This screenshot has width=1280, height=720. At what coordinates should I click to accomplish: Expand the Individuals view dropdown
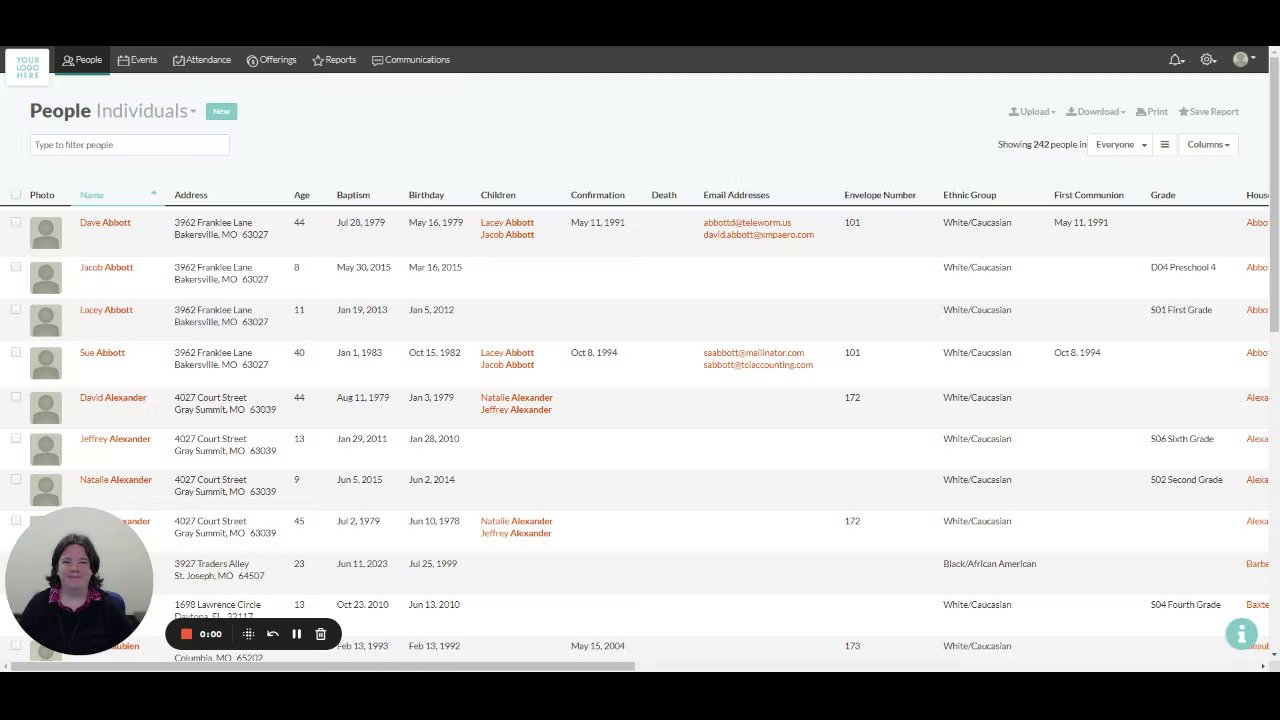coord(146,111)
